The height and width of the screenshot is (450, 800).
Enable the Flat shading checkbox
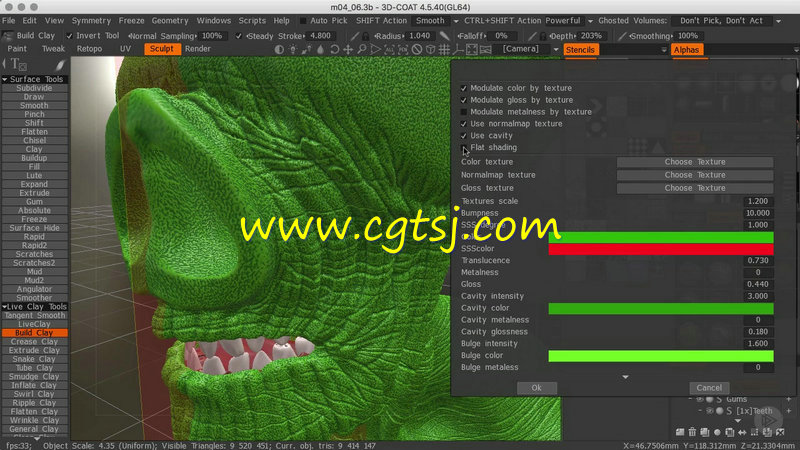click(464, 147)
